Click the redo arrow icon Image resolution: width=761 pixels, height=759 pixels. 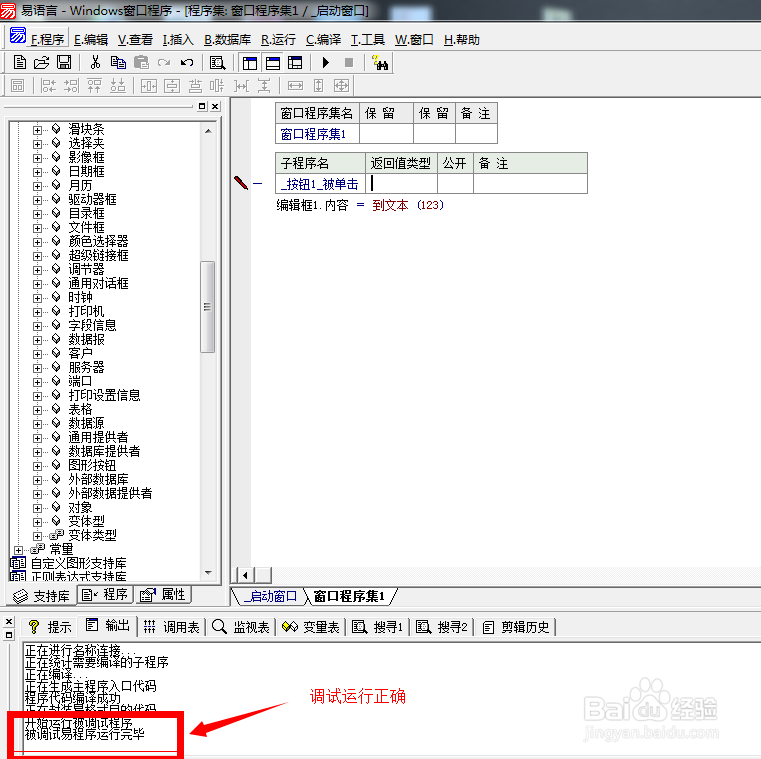(164, 63)
